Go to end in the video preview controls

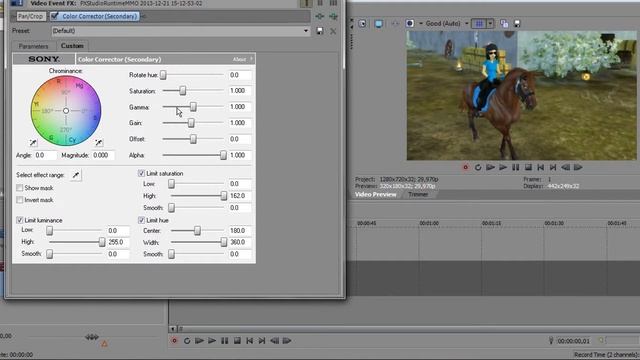click(x=553, y=167)
